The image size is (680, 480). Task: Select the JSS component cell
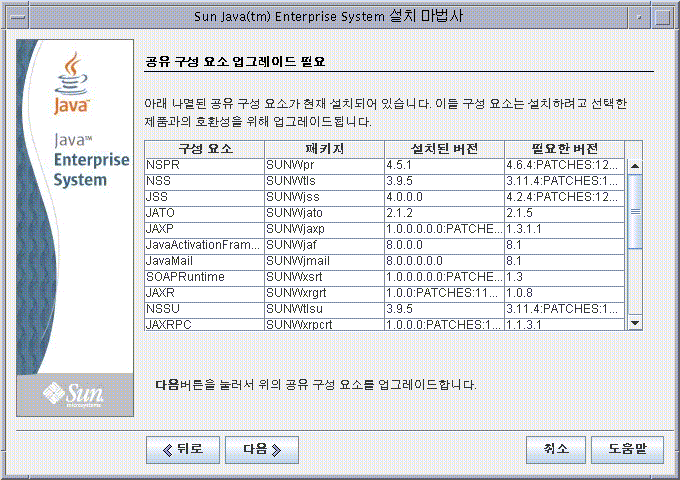pos(205,197)
